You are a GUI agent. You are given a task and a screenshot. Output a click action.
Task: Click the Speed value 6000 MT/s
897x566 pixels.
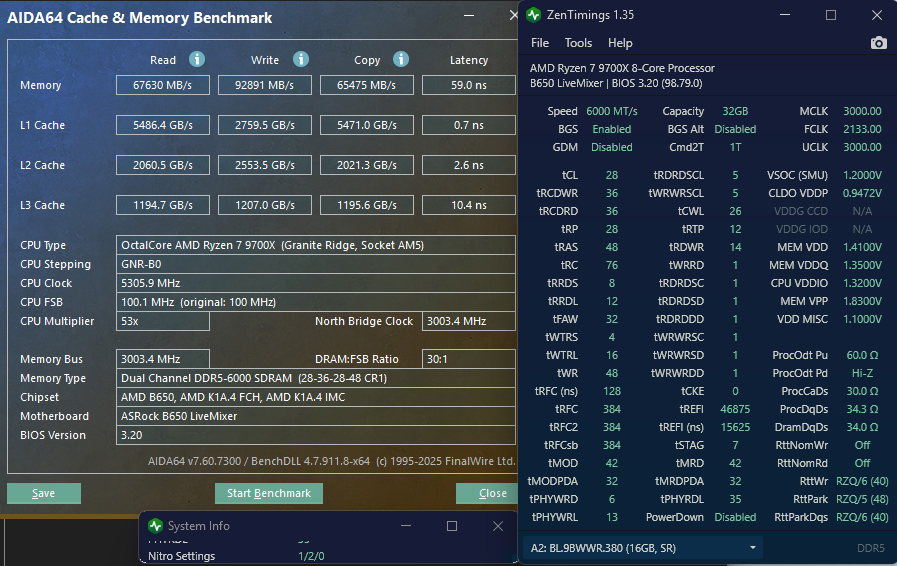coord(612,111)
